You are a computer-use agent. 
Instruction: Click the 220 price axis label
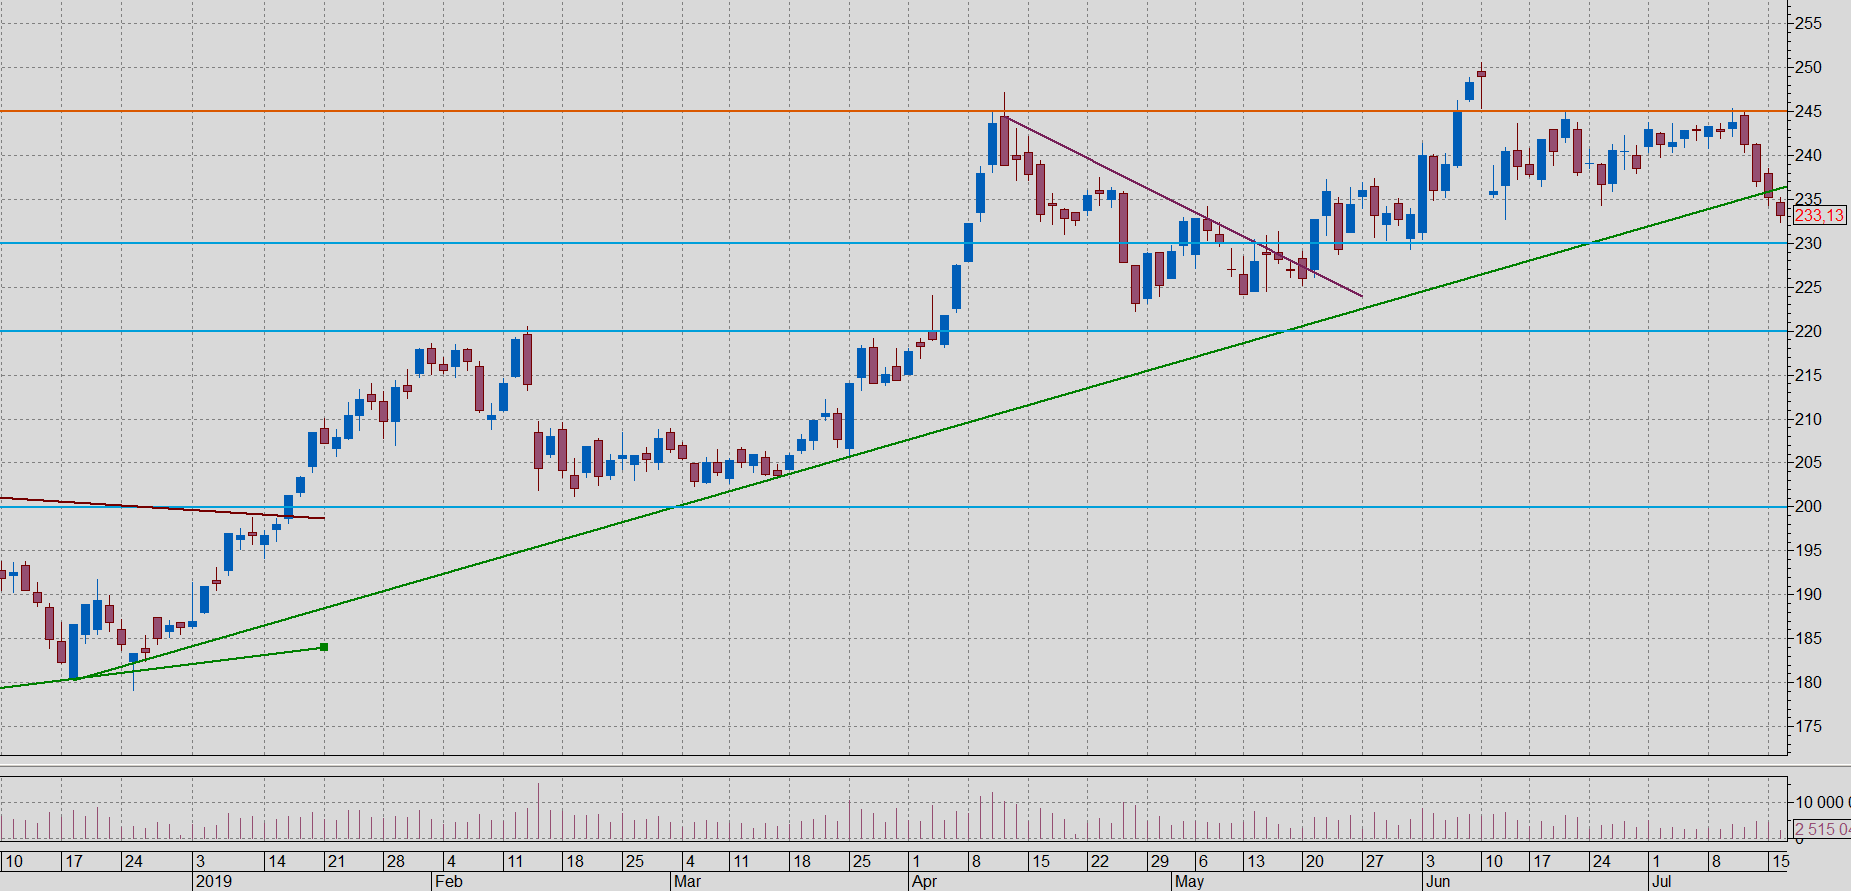(1808, 331)
